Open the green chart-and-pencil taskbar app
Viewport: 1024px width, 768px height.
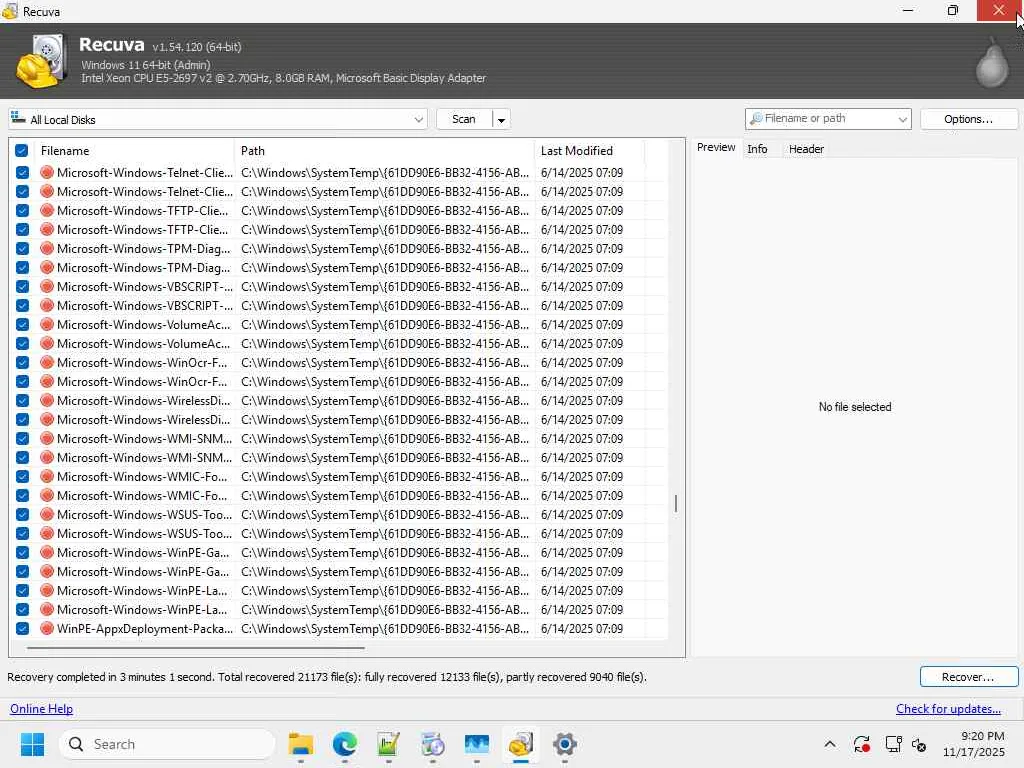pyautogui.click(x=389, y=744)
